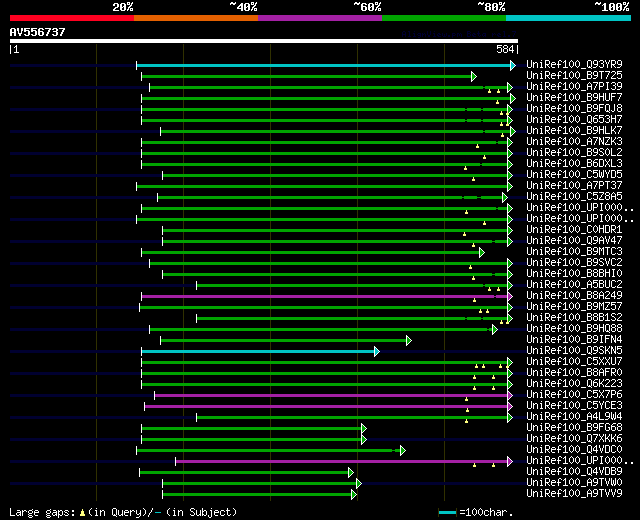The height and width of the screenshot is (520, 640).
Task: Click the UniRef100_B9SVC2 hit name
Action: [574, 263]
